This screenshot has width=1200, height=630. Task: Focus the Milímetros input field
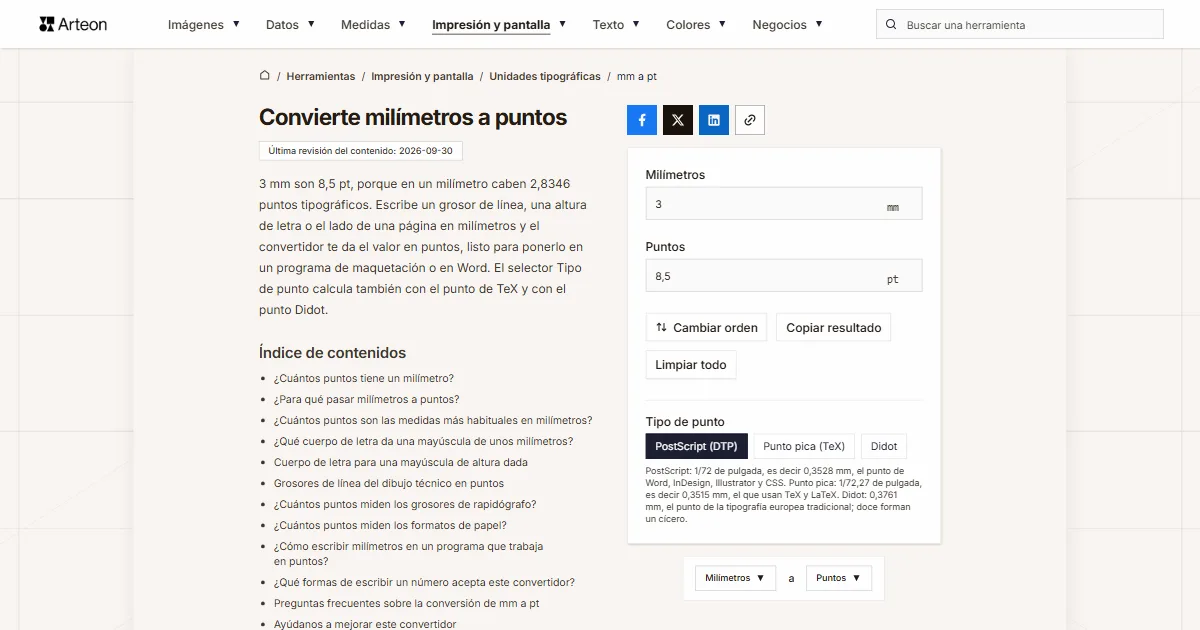(784, 204)
